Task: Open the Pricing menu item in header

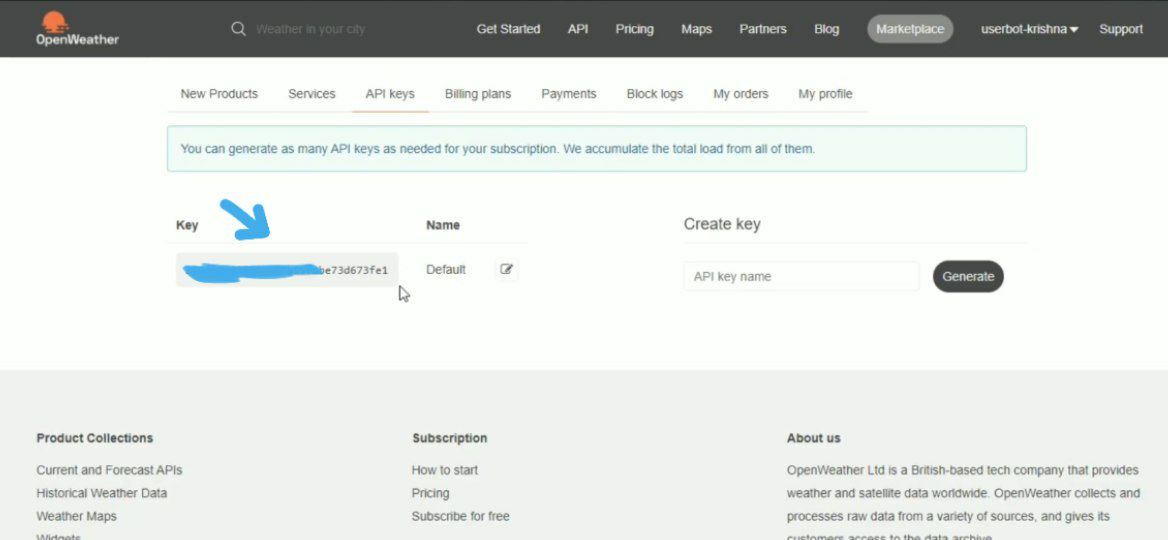Action: coord(634,29)
